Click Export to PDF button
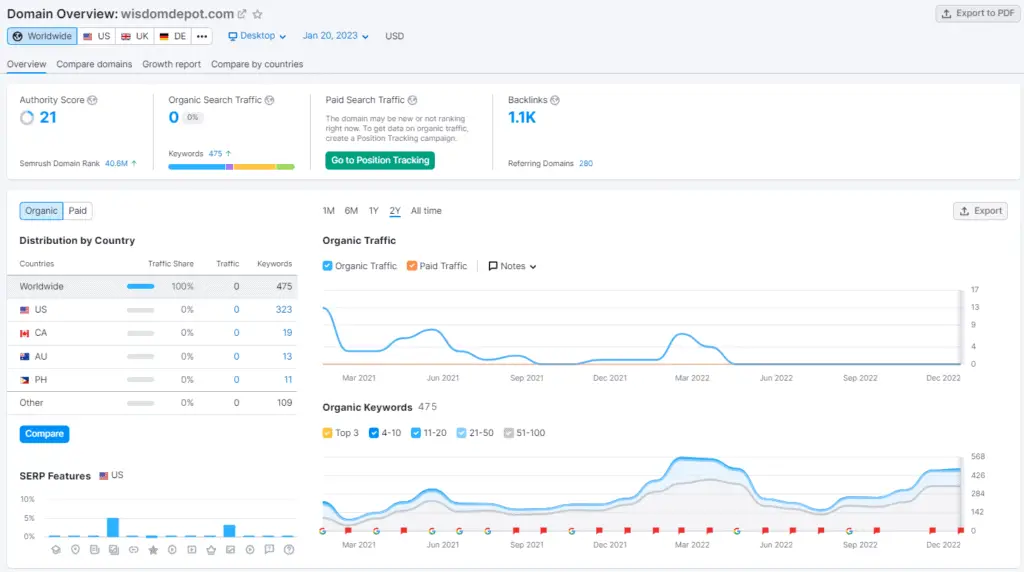 pos(978,13)
